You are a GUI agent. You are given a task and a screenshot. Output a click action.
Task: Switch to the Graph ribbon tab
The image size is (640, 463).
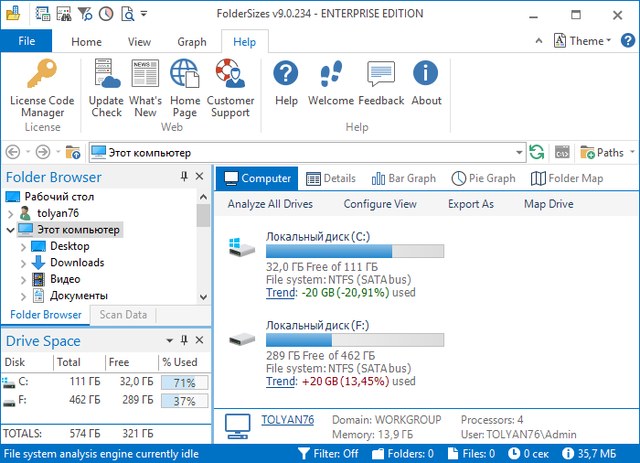pos(191,42)
